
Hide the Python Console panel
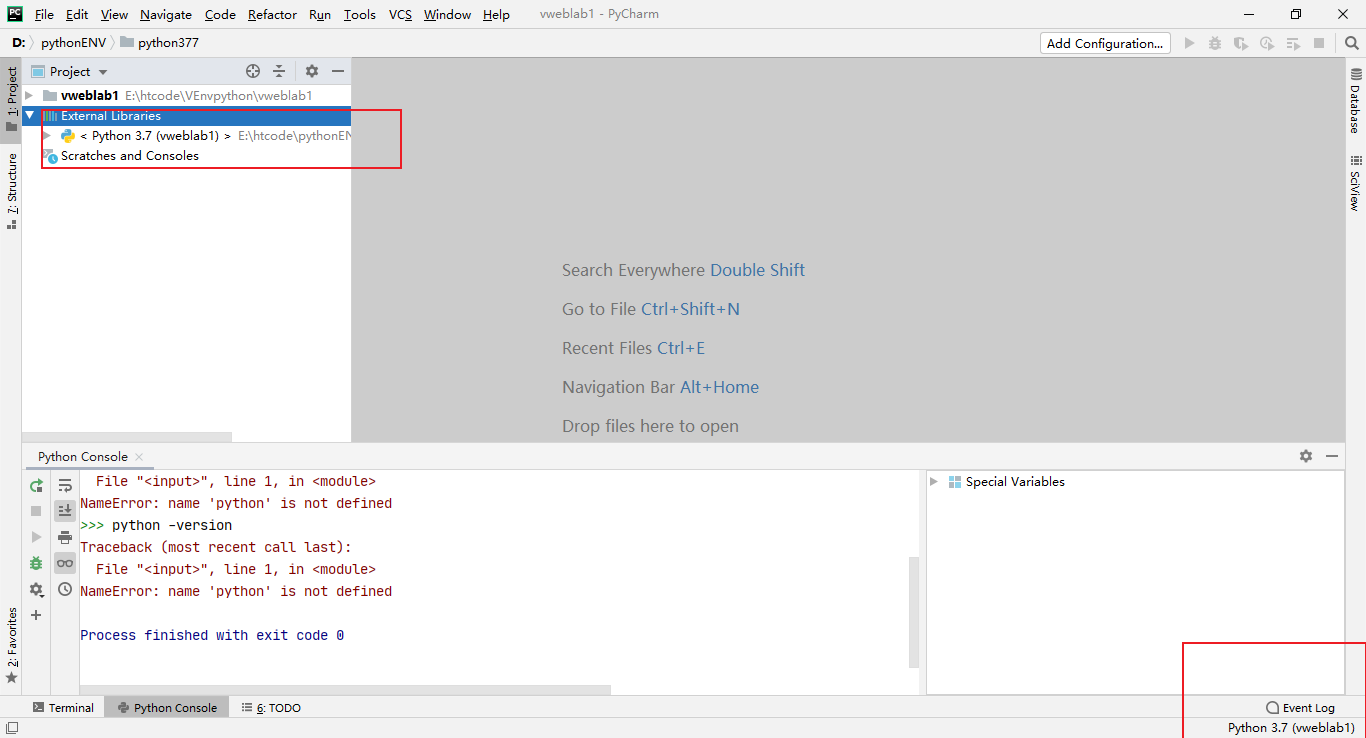(x=1332, y=456)
